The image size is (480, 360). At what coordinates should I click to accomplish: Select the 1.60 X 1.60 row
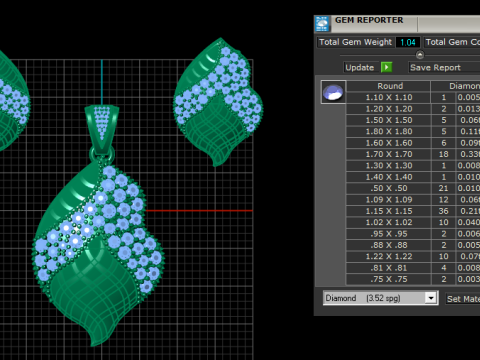[x=413, y=143]
